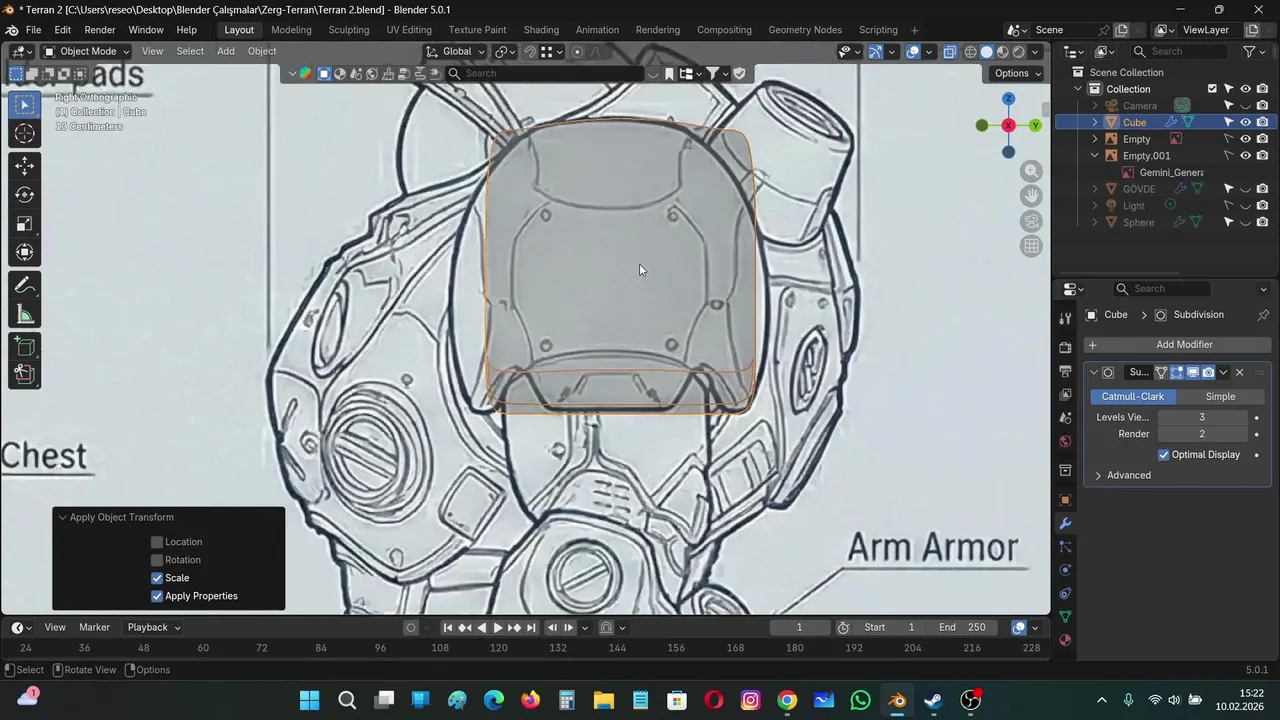
Task: Switch to the Geometry Nodes workspace
Action: pyautogui.click(x=805, y=30)
